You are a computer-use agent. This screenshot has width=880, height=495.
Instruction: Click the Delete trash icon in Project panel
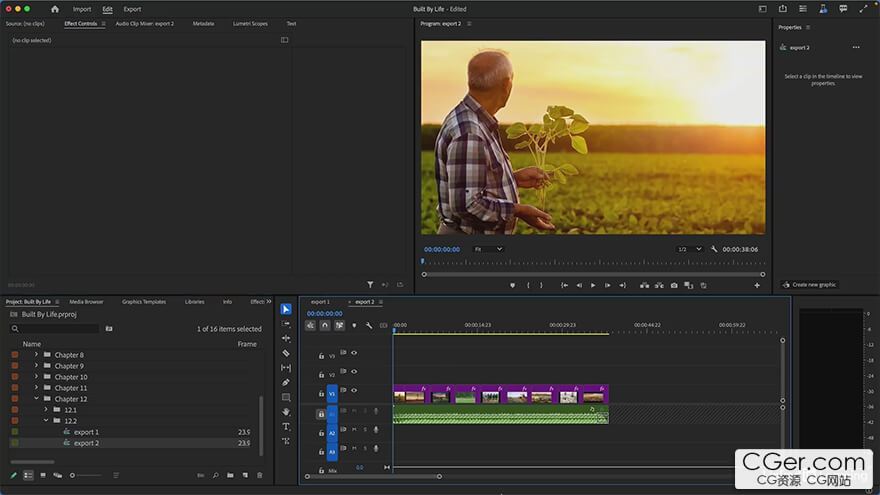click(x=260, y=475)
